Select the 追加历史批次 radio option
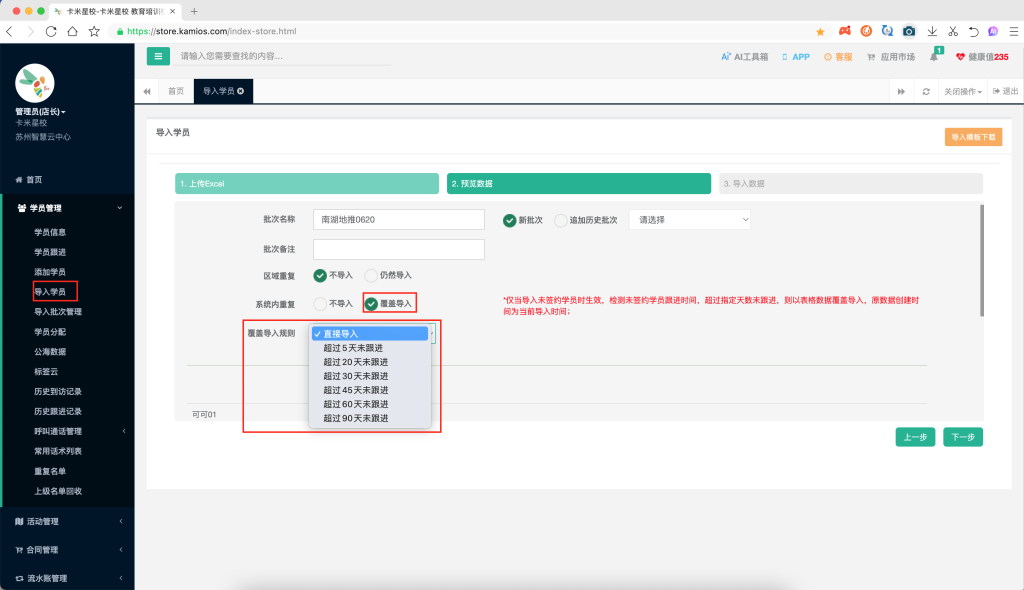 click(x=560, y=220)
